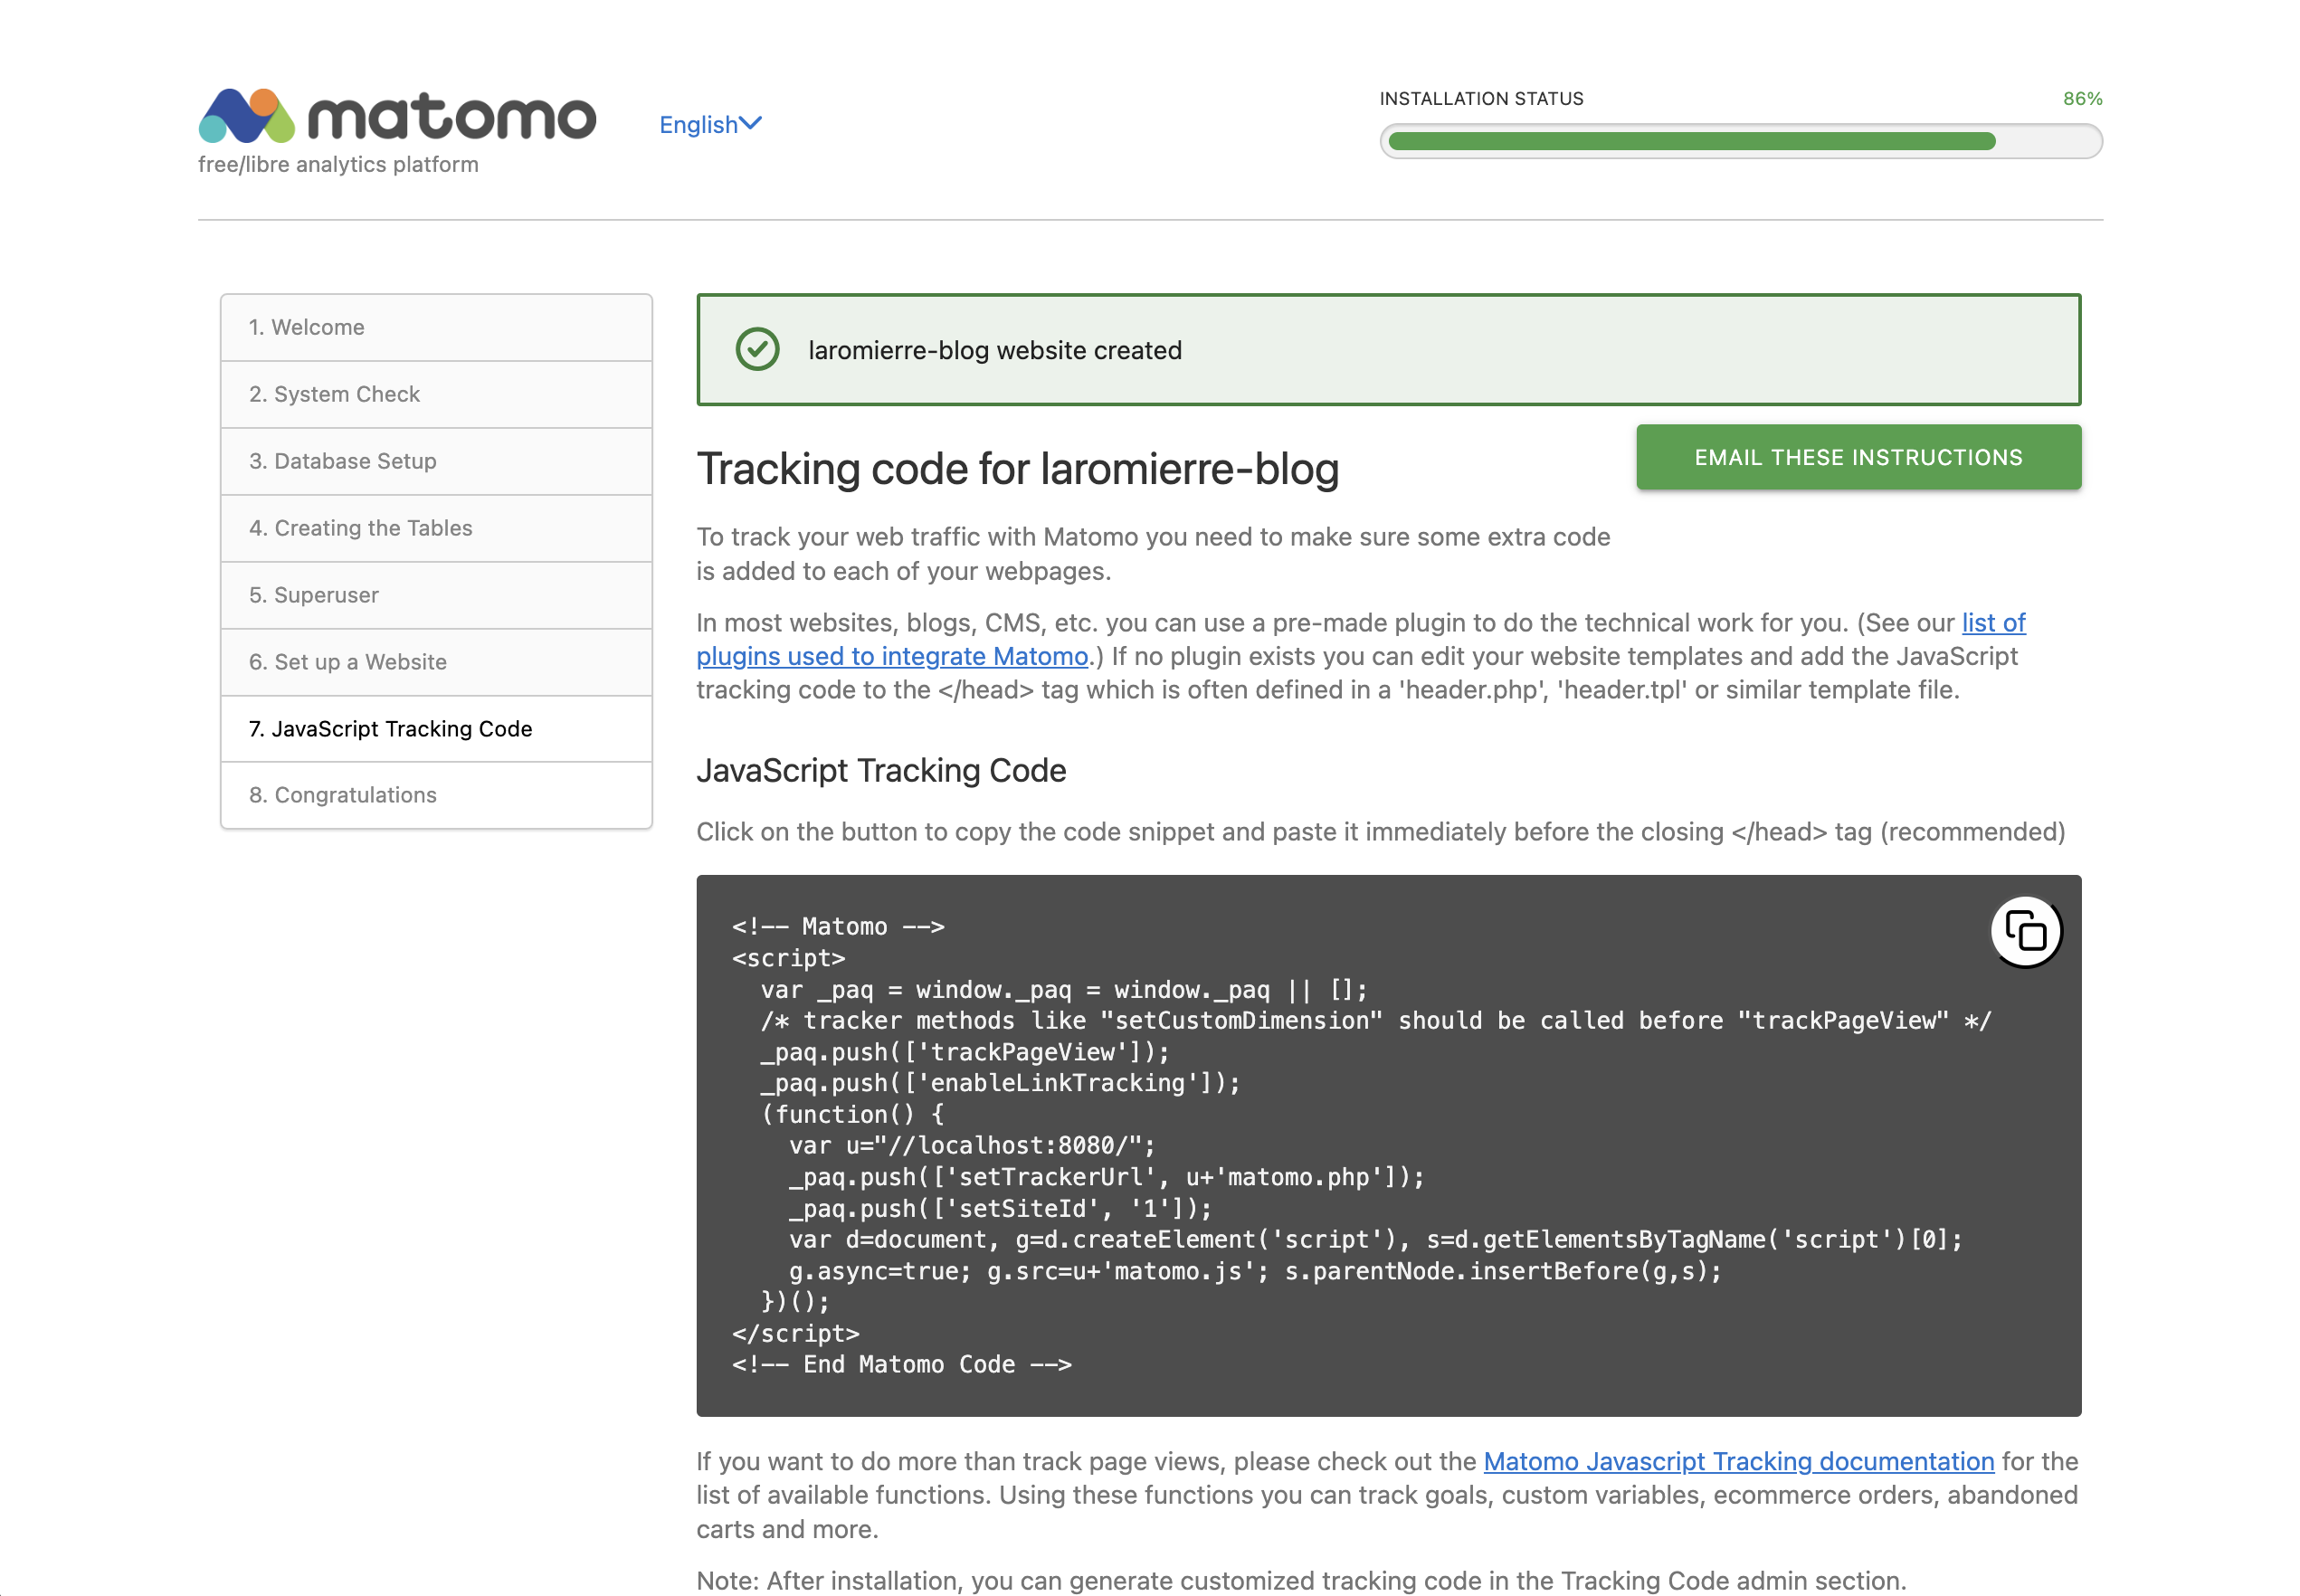Click the installation status progress bar
This screenshot has height=1596, width=2300.
click(1740, 141)
